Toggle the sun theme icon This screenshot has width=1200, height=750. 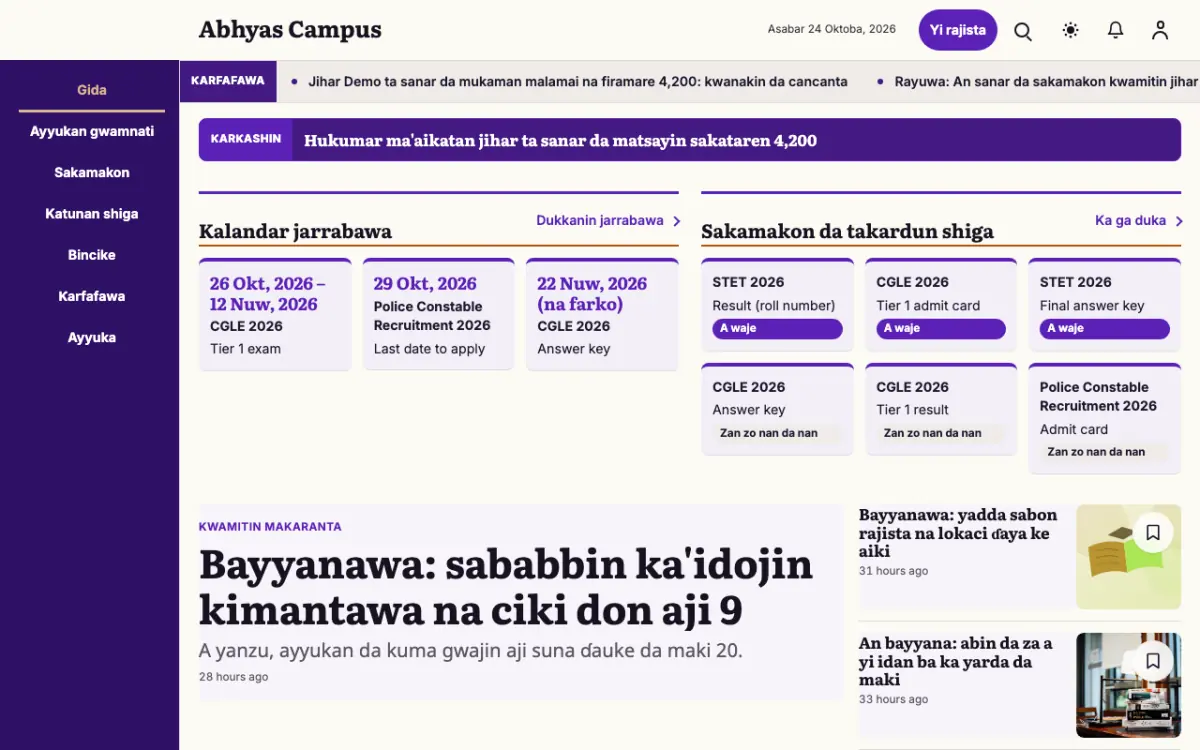[1070, 30]
